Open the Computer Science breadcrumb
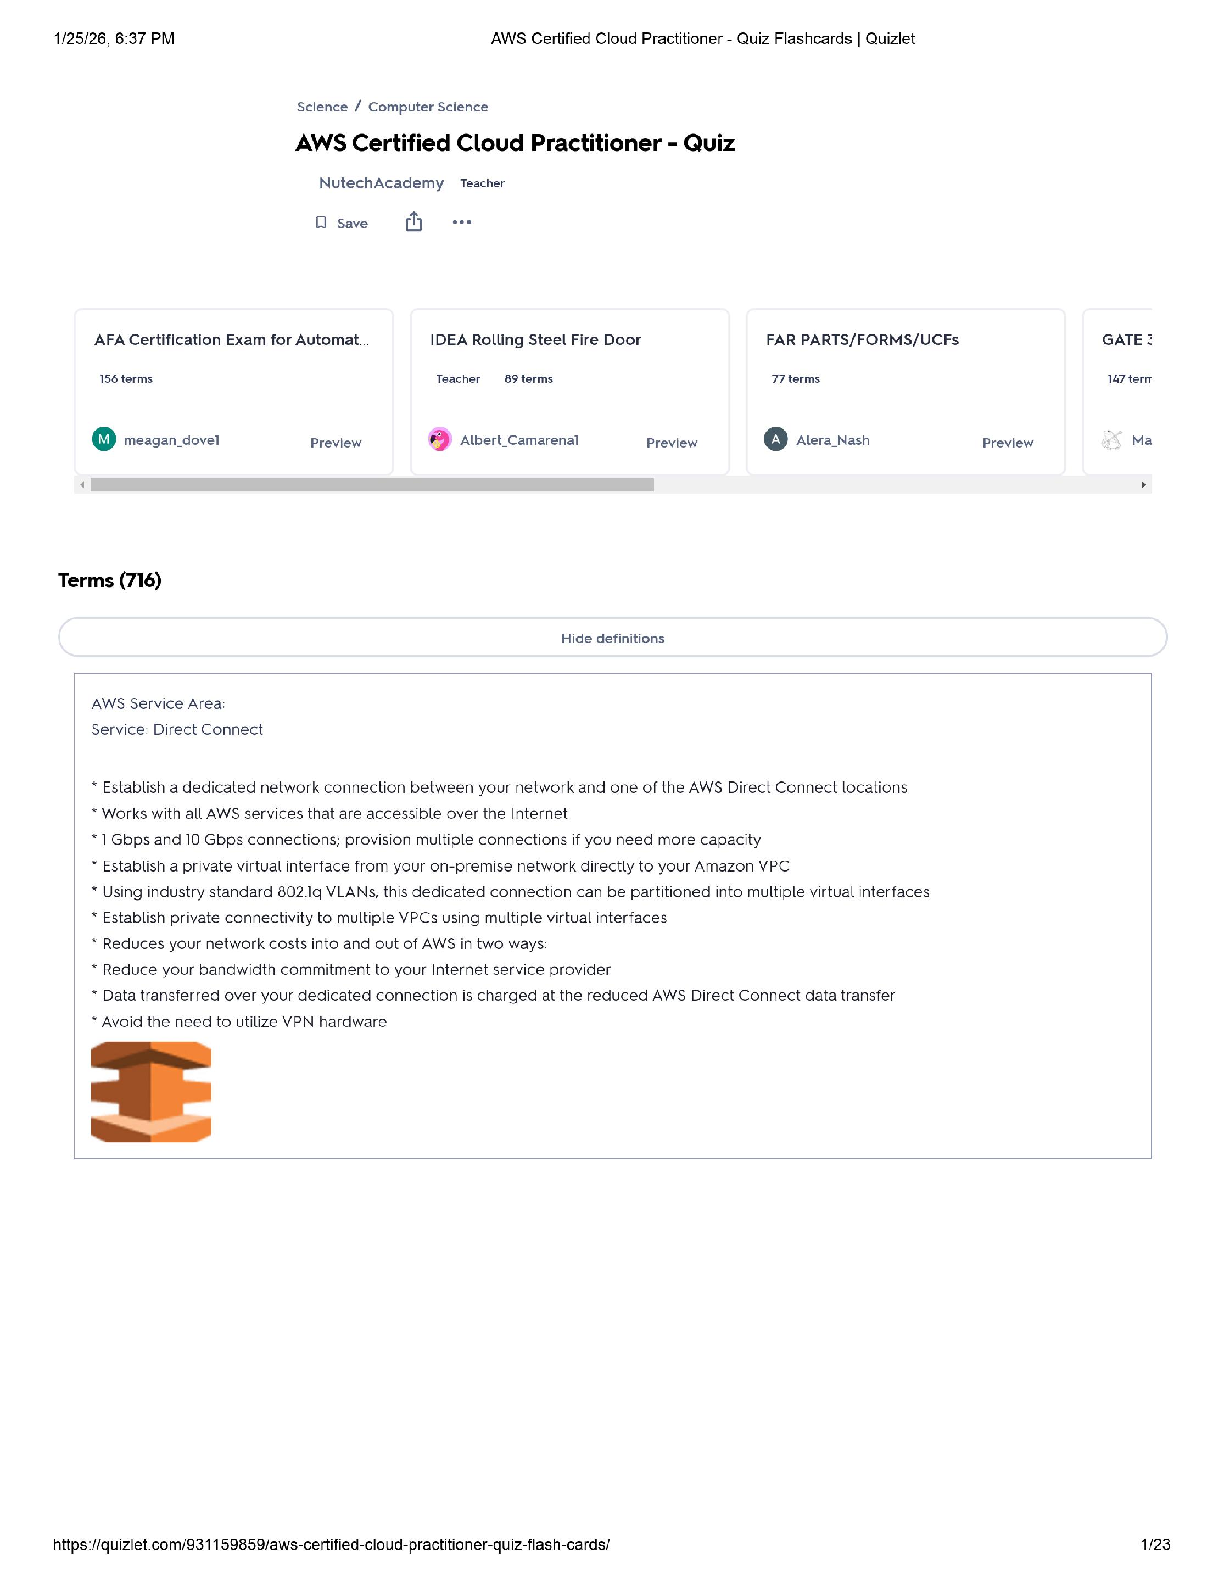Image resolution: width=1224 pixels, height=1584 pixels. (428, 107)
